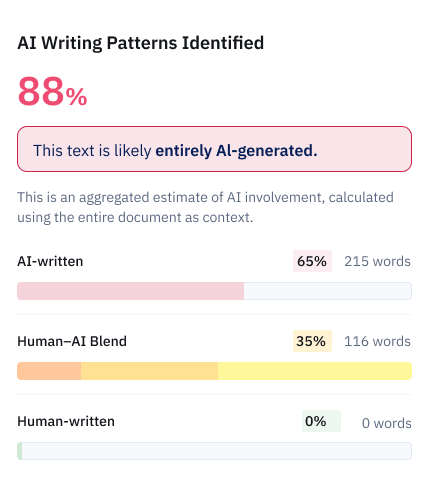Select the AI-written category label
The image size is (428, 480).
click(50, 261)
